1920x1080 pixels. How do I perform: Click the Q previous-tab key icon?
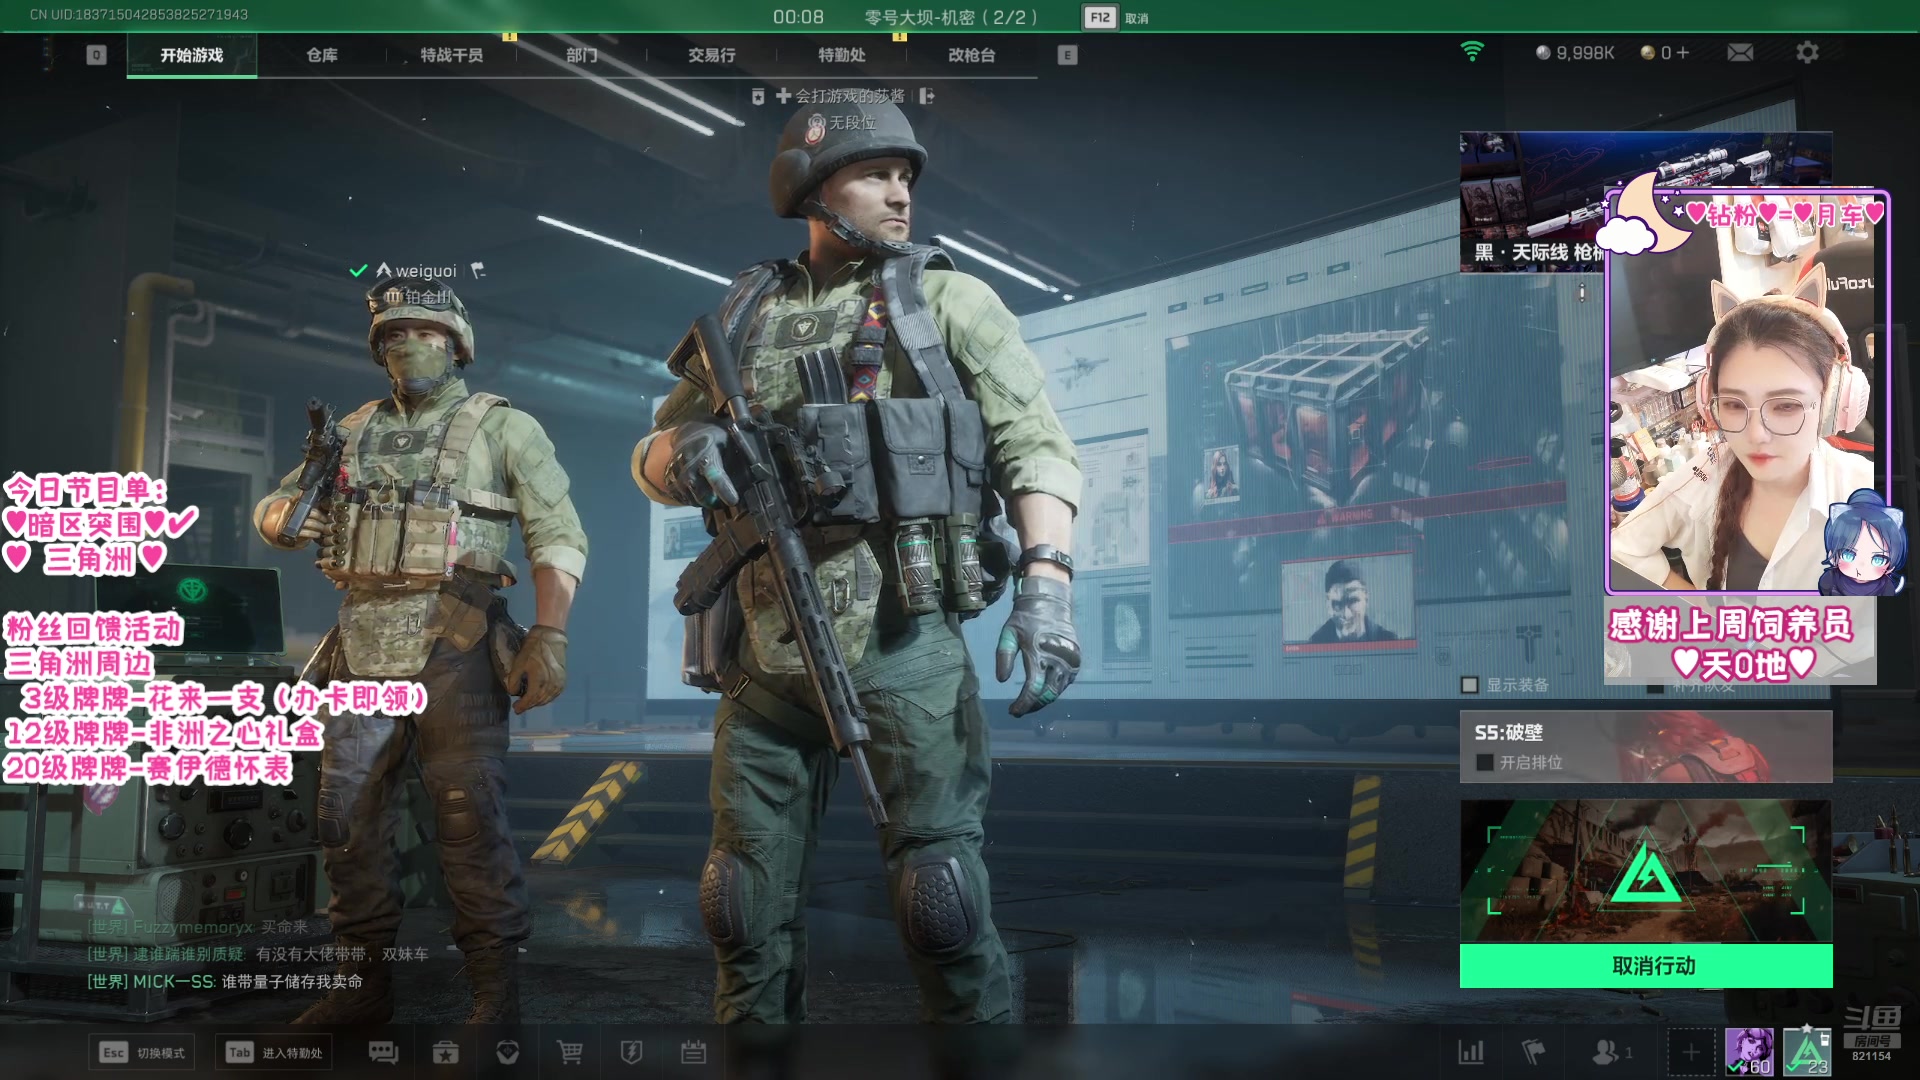coord(96,55)
